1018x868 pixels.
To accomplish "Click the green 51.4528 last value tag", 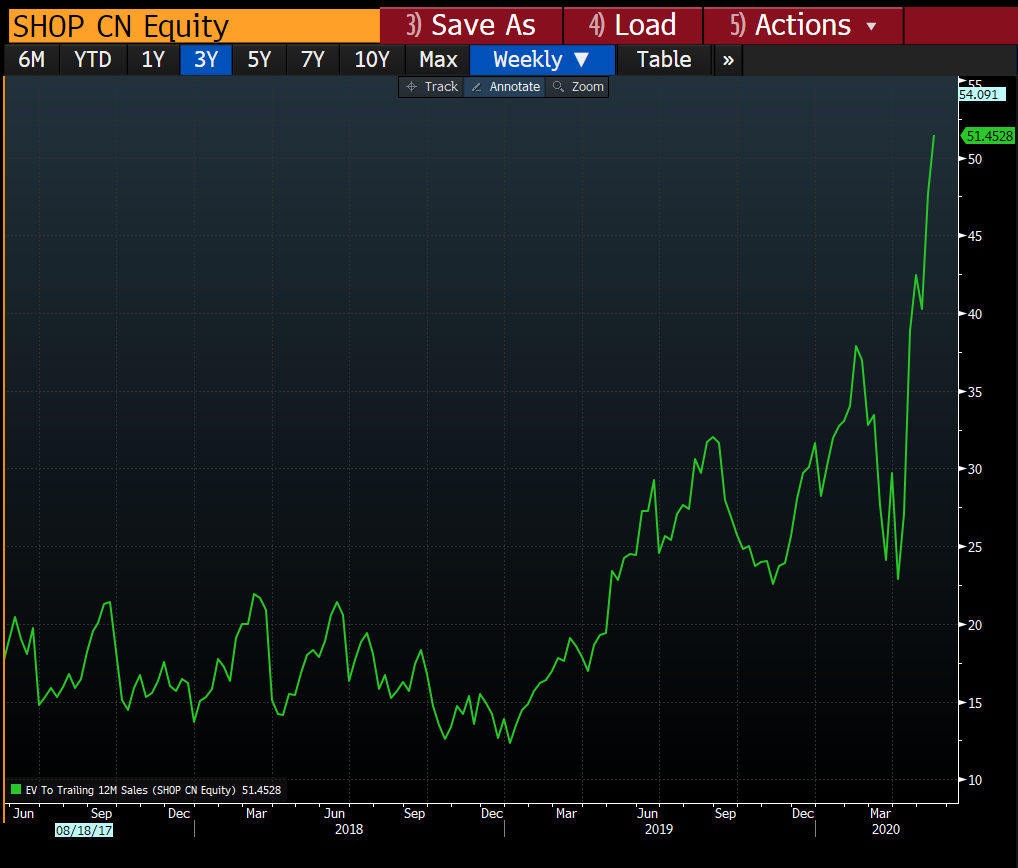I will click(x=988, y=136).
